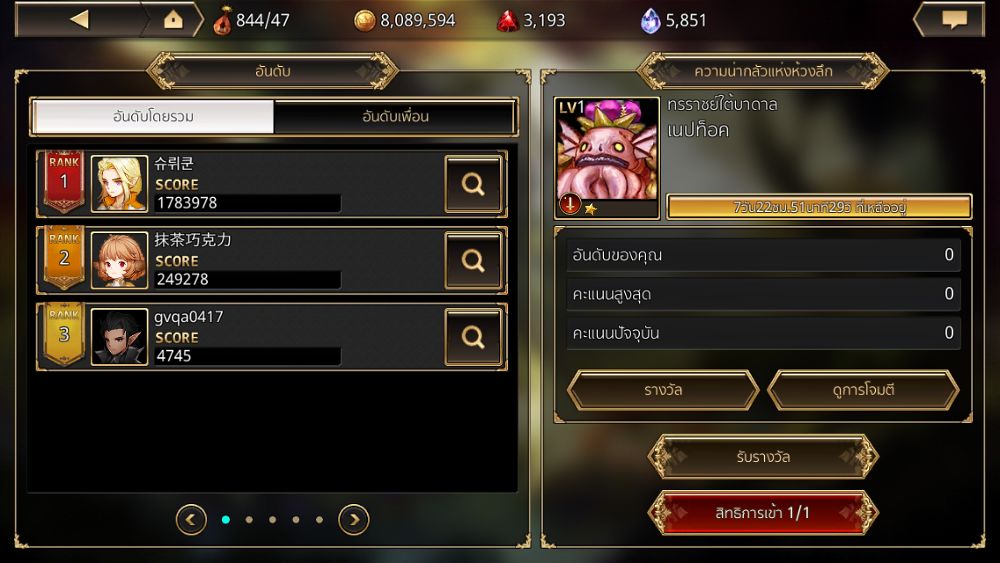Claim rewards with รับรางวัล button
This screenshot has height=563, width=1000.
[x=763, y=457]
